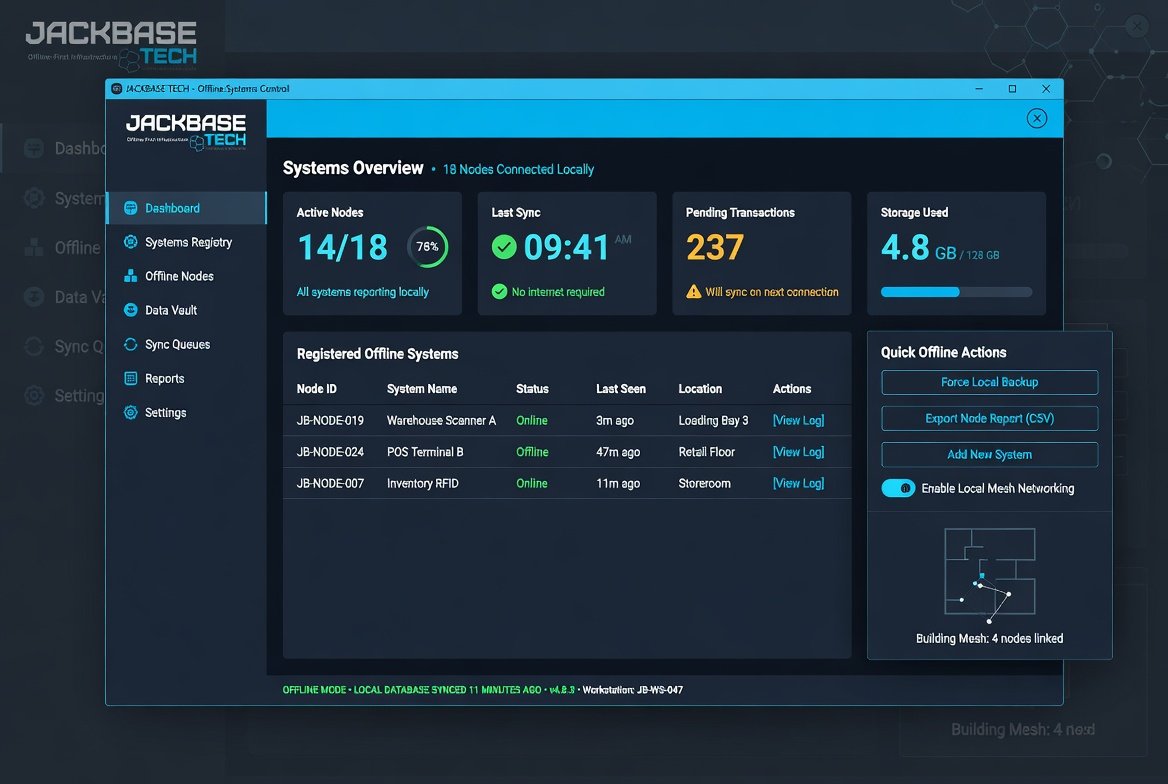
Task: Select the Systems Registry gear icon
Action: 130,241
